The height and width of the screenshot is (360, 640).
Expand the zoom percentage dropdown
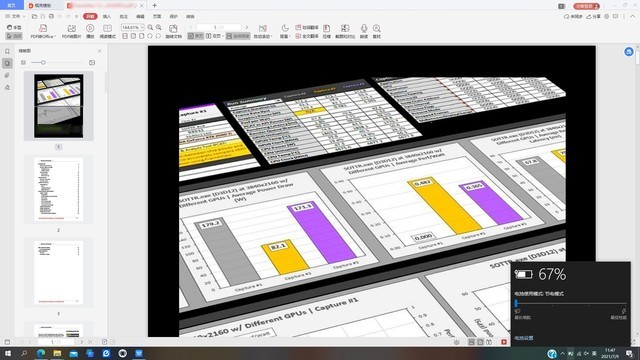(142, 27)
